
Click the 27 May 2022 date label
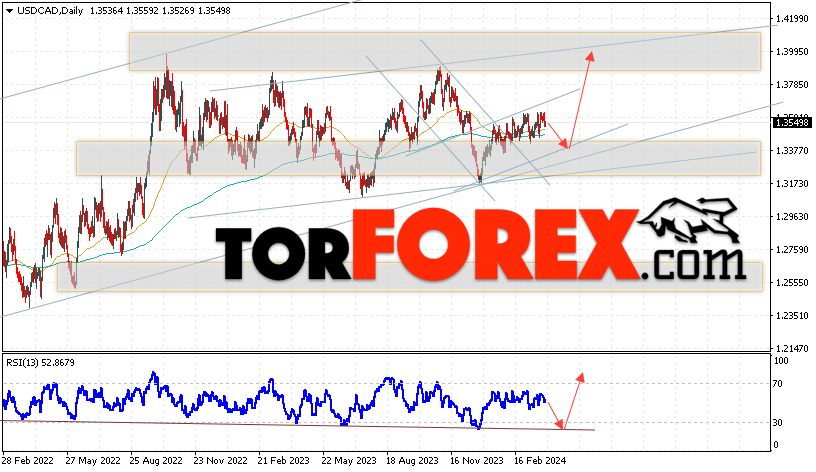coord(93,461)
